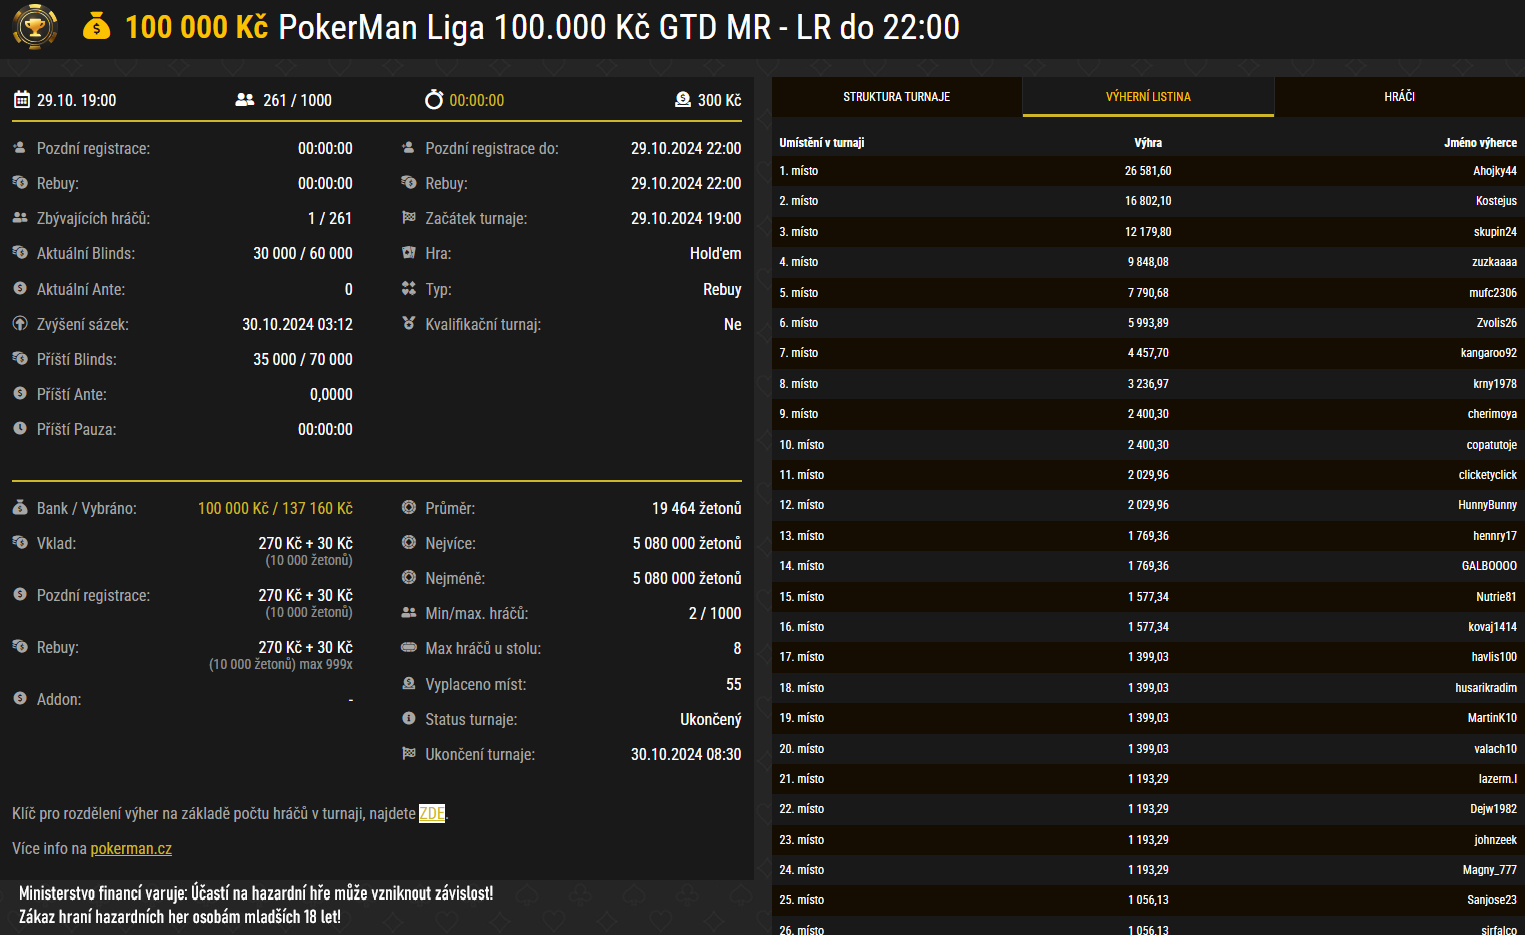
Task: Click the icon beside Aktuální Blinds
Action: click(x=20, y=252)
